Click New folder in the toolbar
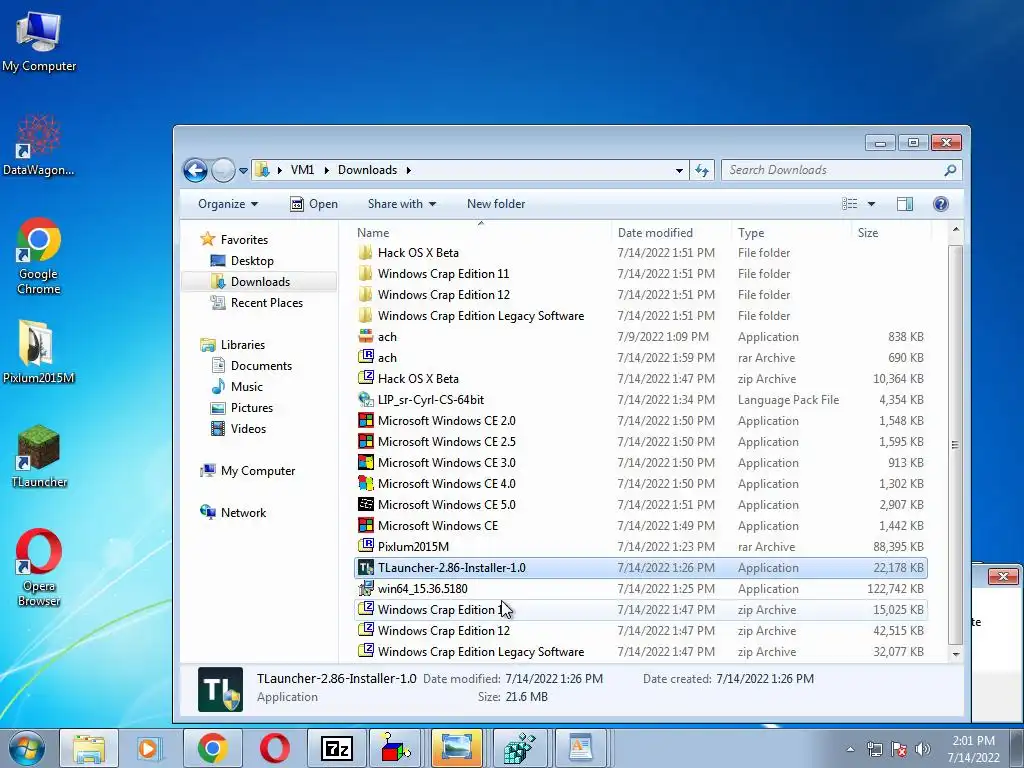Screen dimensions: 1024x768 coord(496,204)
